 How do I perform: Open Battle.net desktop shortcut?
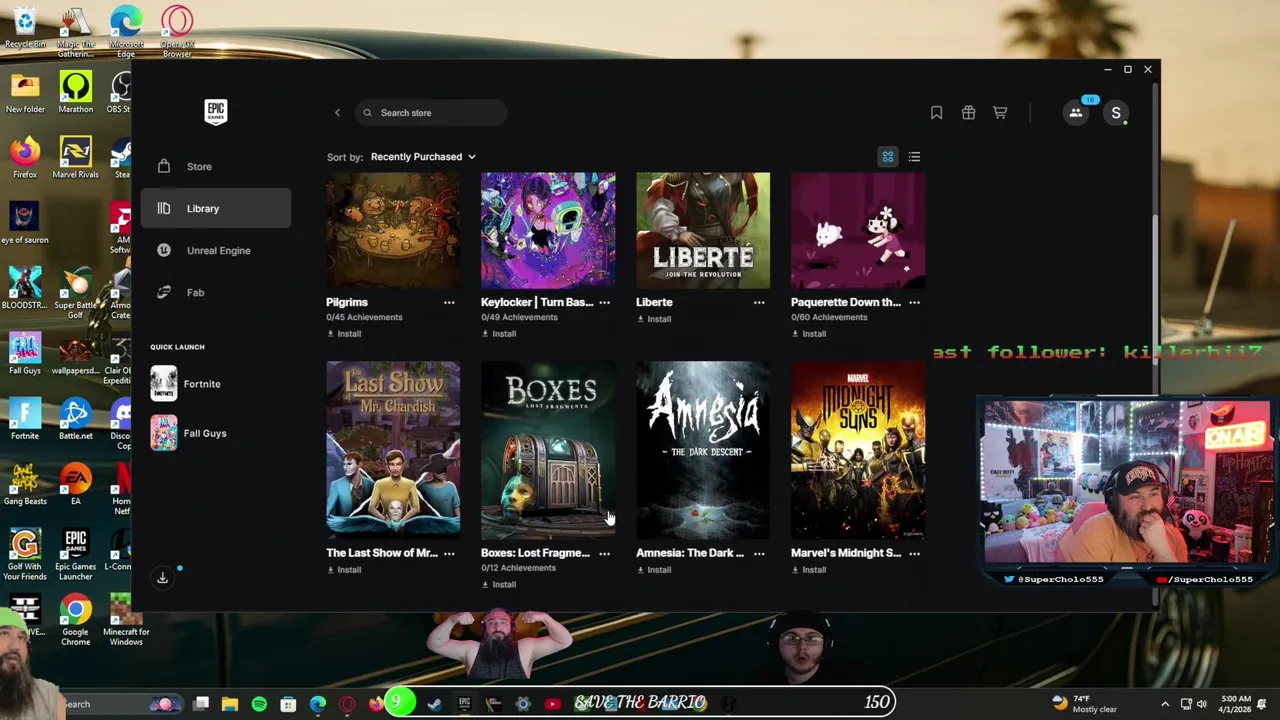[x=76, y=420]
